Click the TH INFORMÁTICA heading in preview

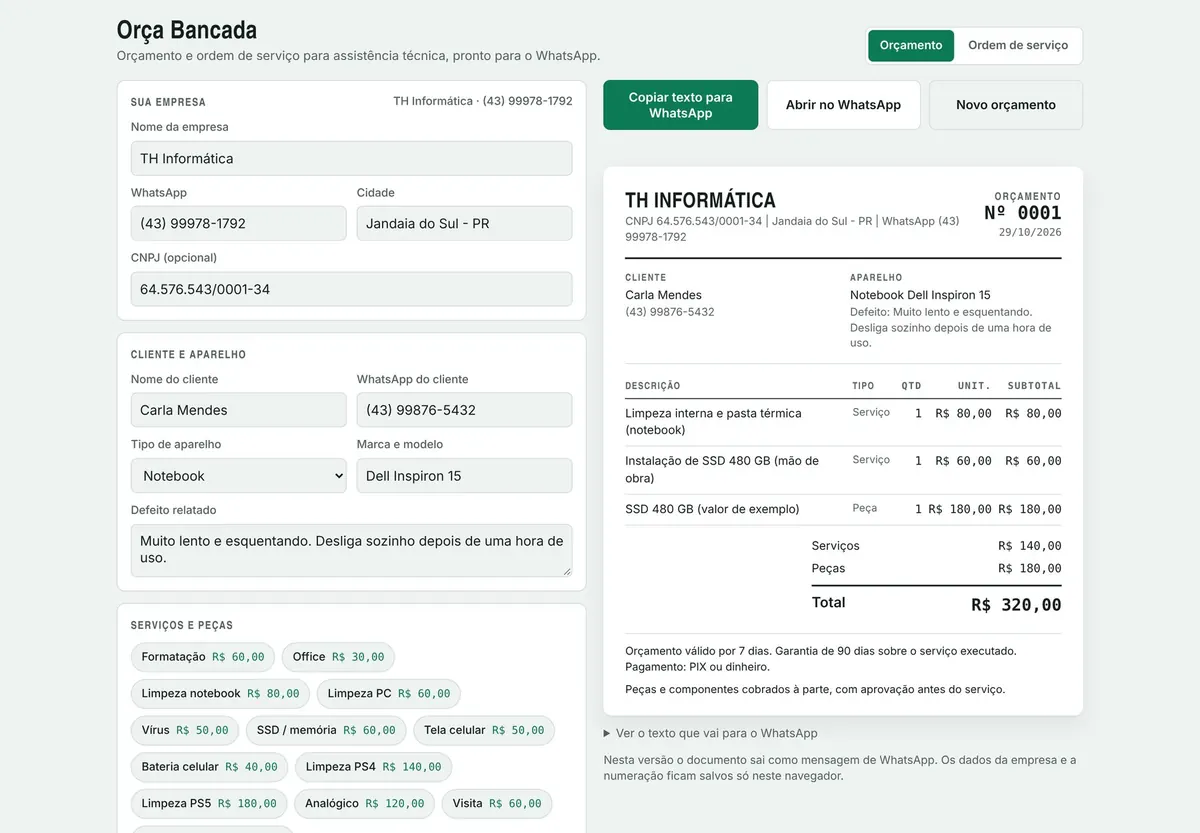click(700, 200)
